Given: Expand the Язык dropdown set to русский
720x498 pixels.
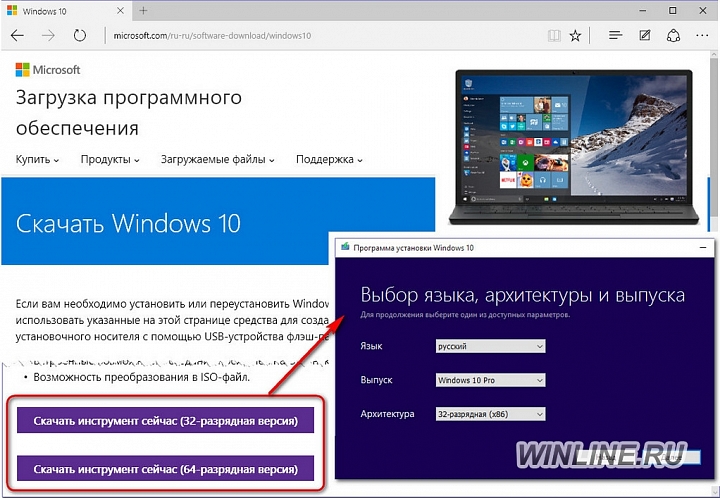Looking at the screenshot, I should coord(490,346).
